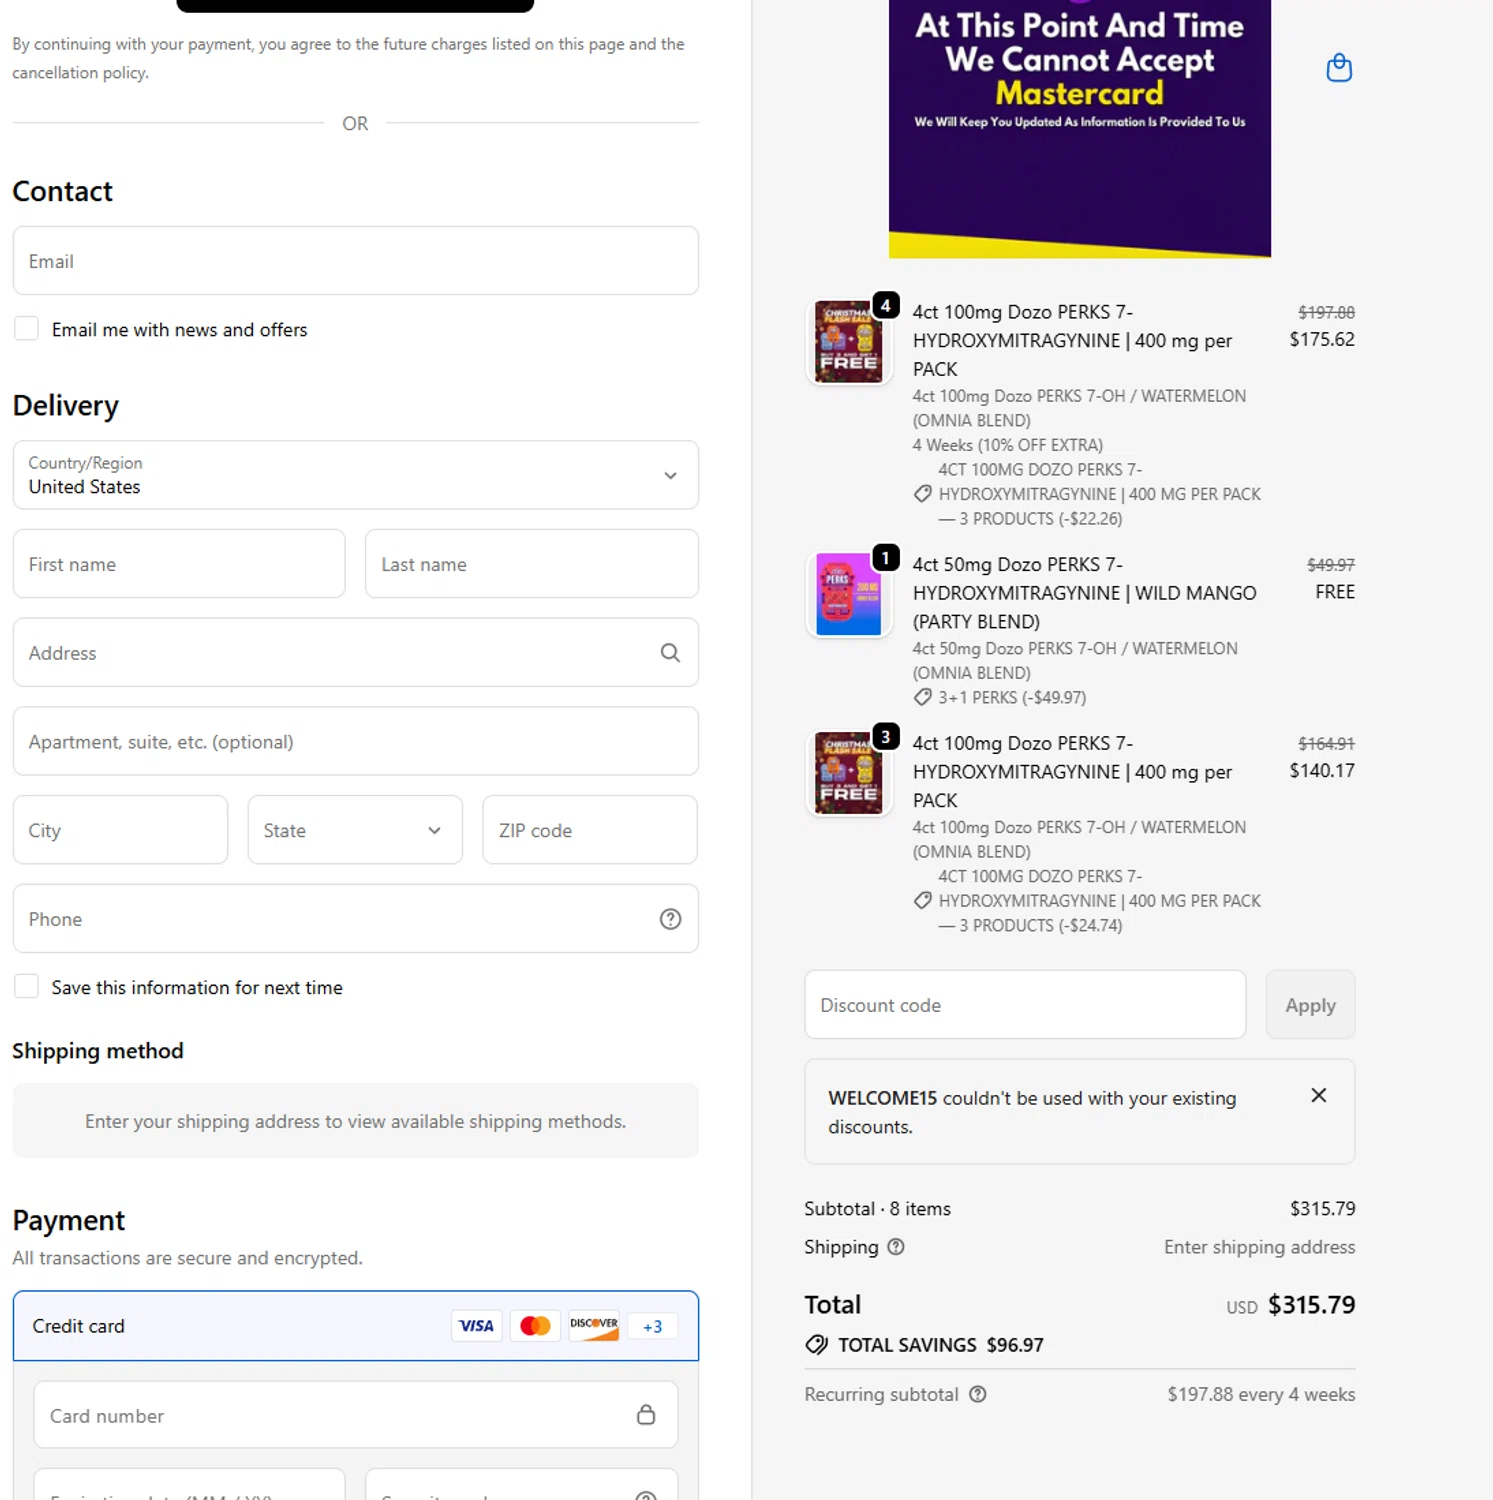Click the quantity 3 badge on third product
The width and height of the screenshot is (1493, 1500).
[x=886, y=737]
